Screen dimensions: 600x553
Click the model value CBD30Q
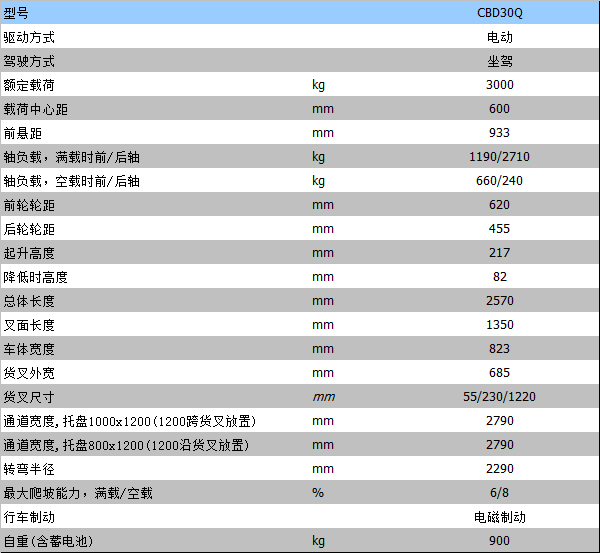tap(499, 13)
